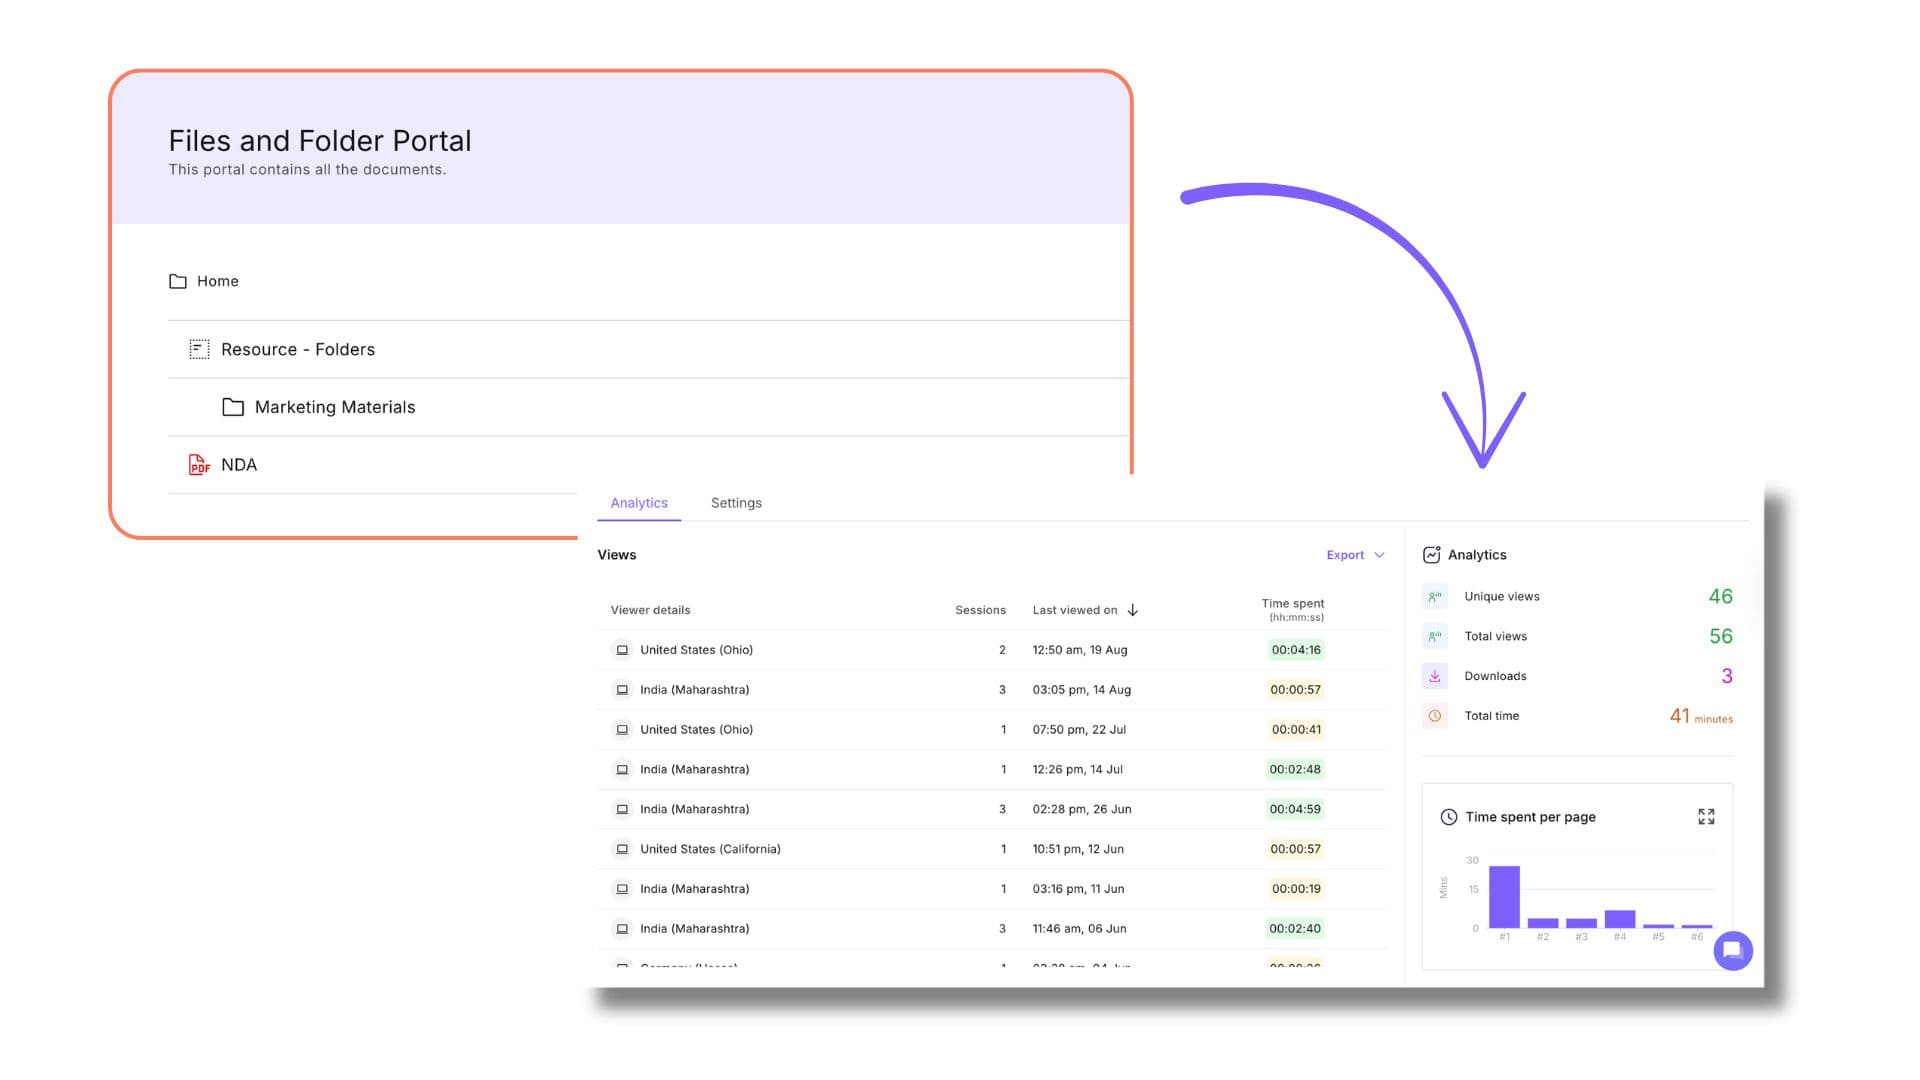Open the chat support bubble
1920x1080 pixels.
coord(1733,950)
